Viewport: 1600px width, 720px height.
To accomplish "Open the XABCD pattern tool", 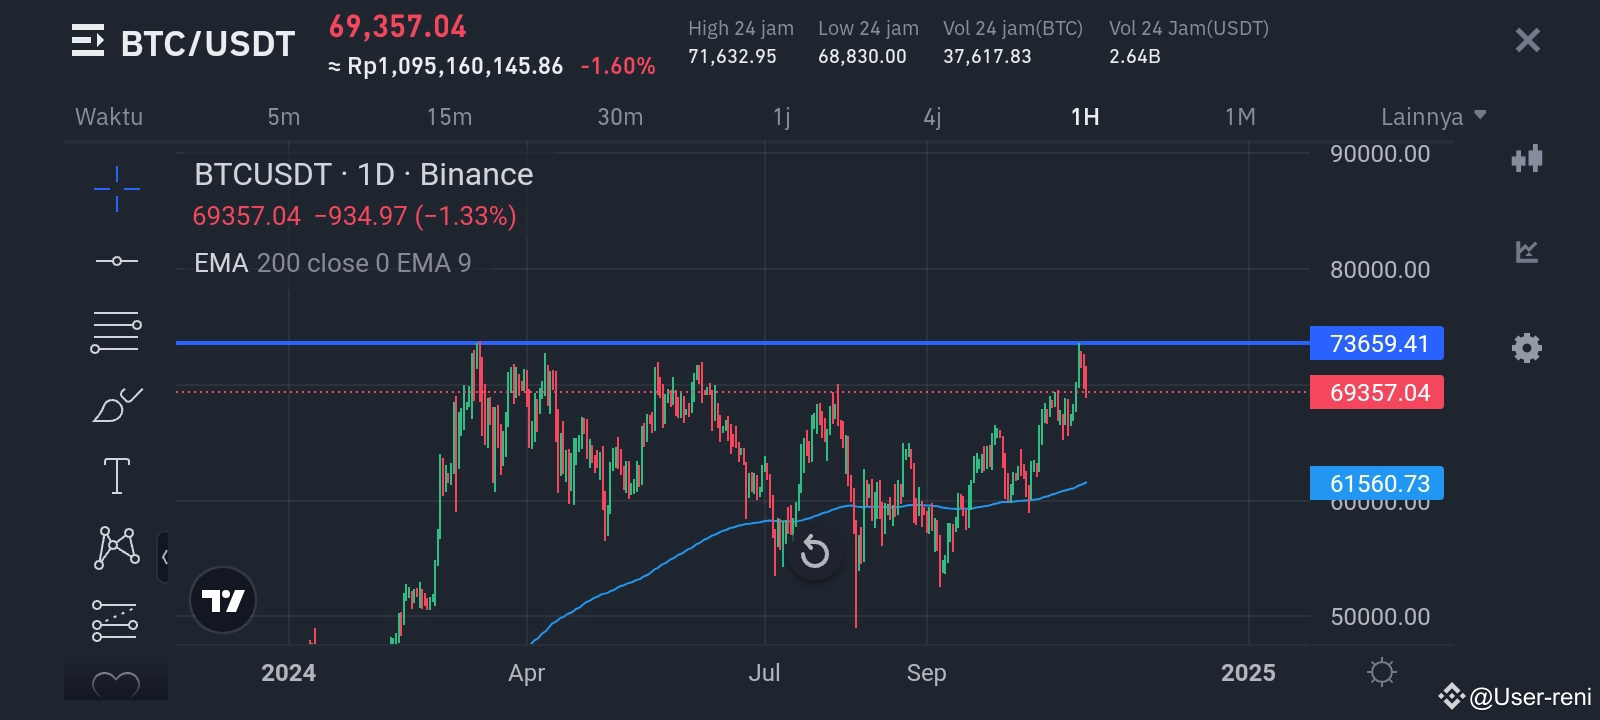I will [x=117, y=547].
